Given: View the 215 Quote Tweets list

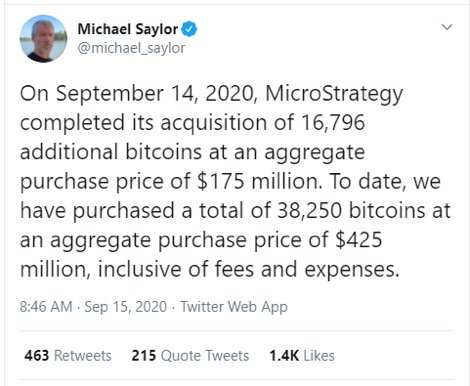Looking at the screenshot, I should click(190, 356).
